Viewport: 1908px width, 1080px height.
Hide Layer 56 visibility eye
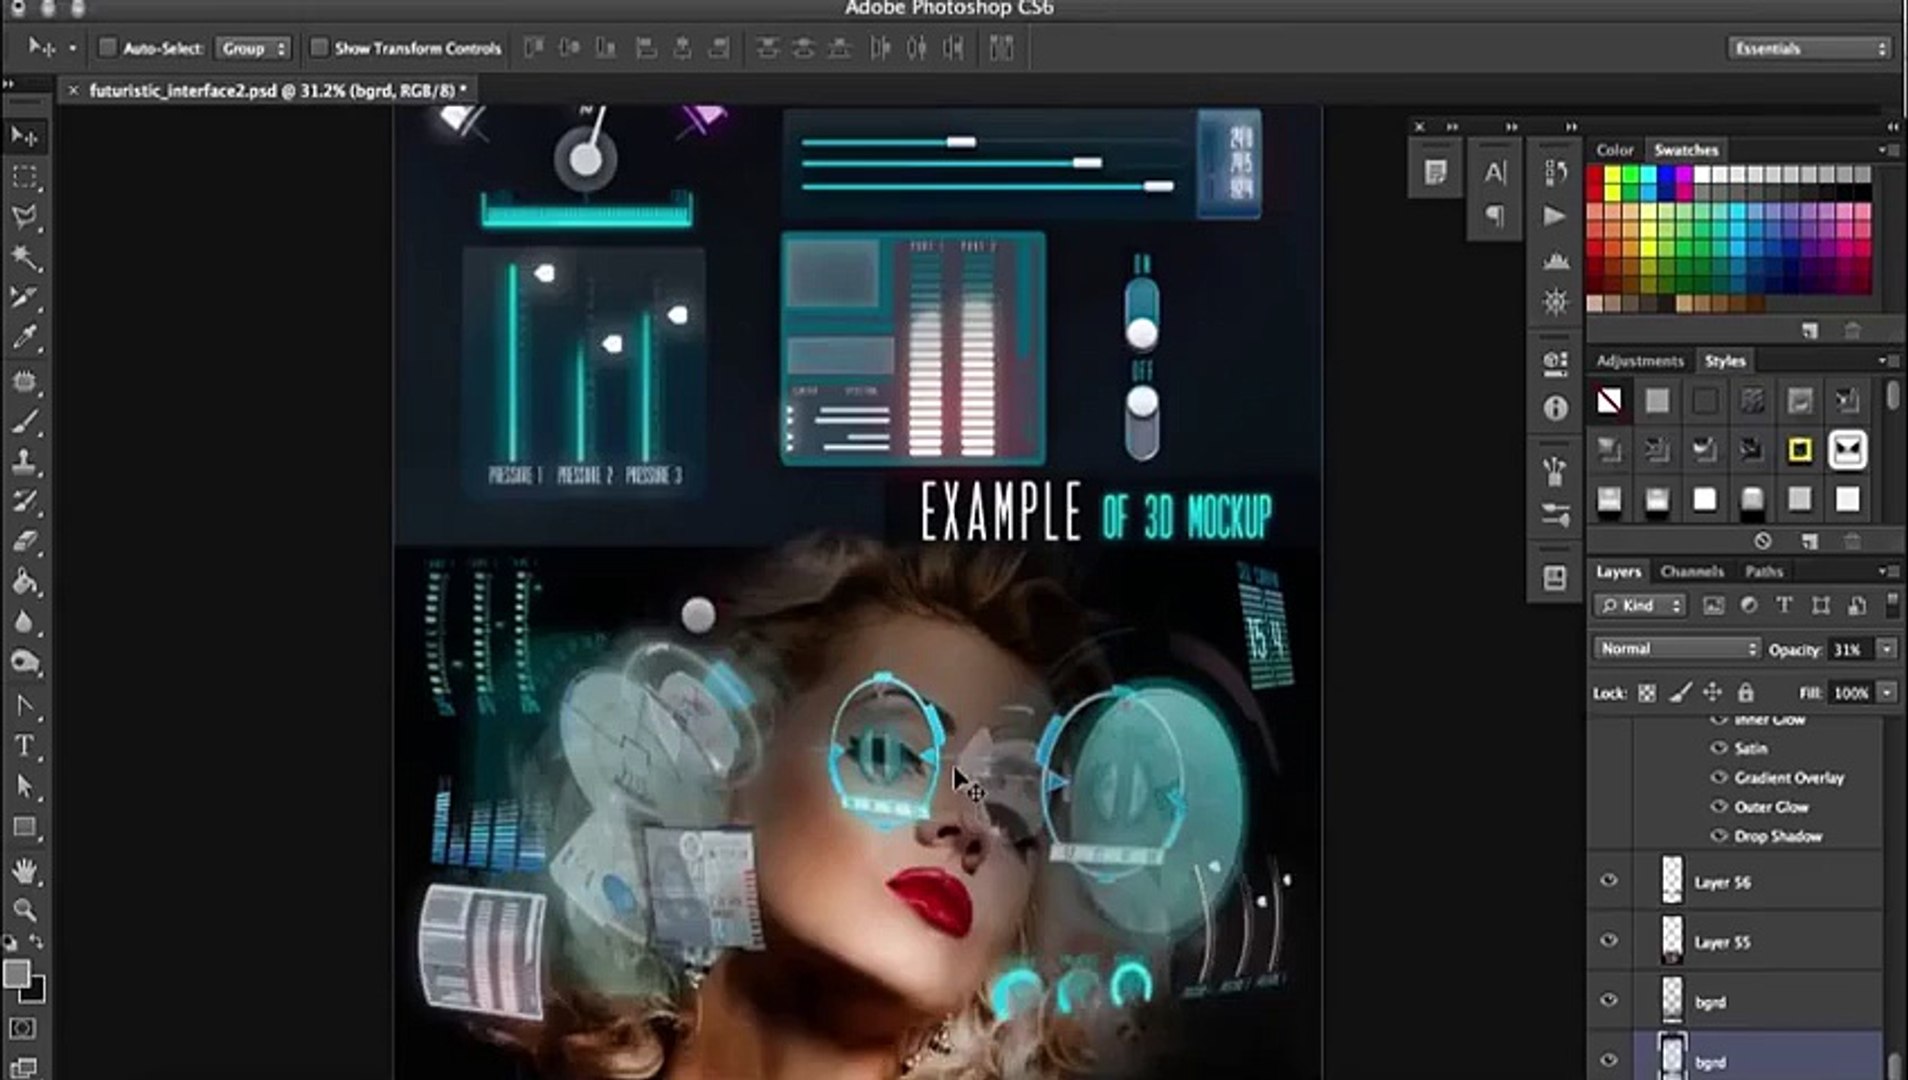[x=1609, y=881]
